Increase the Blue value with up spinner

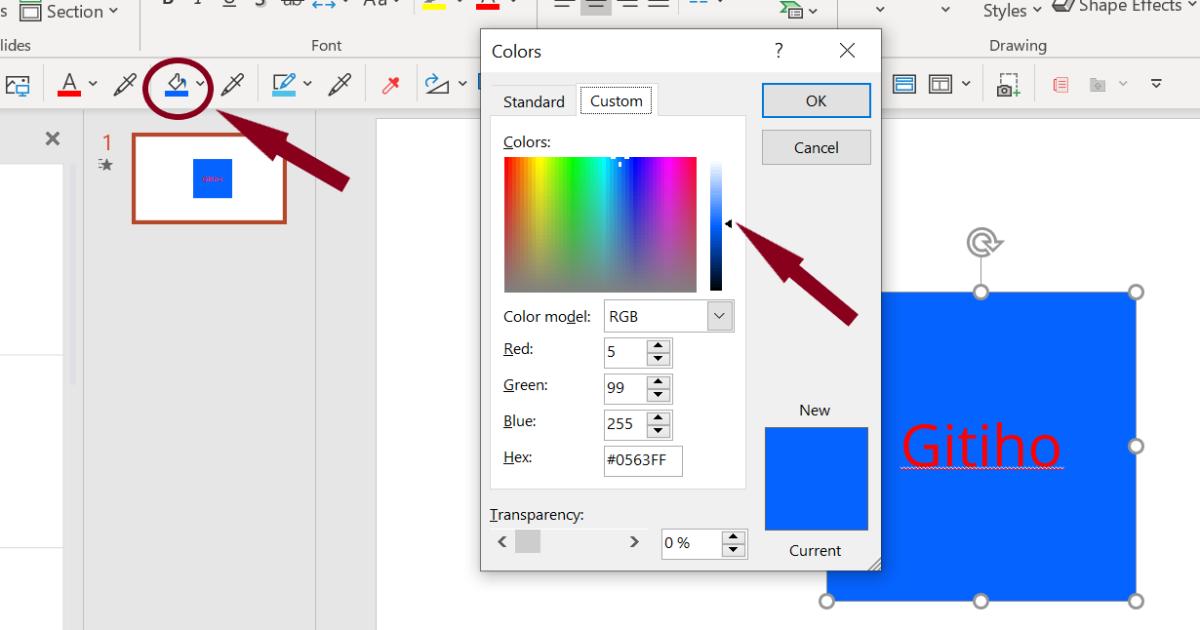(x=658, y=418)
